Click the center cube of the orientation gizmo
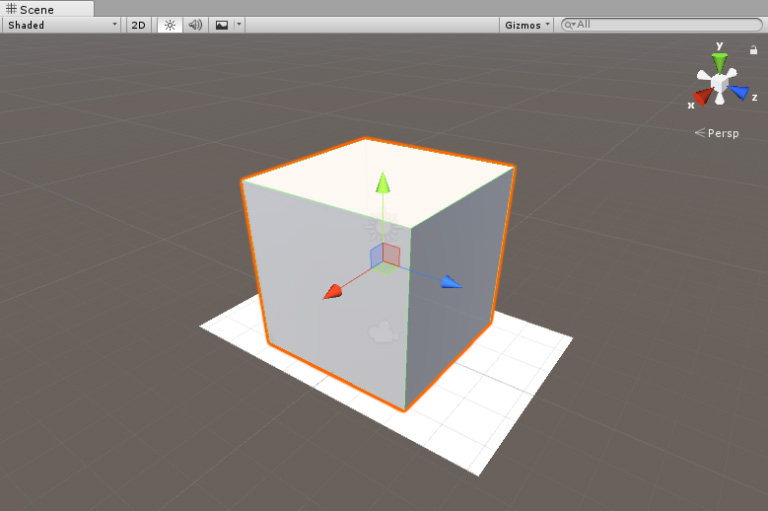768x511 pixels. (720, 83)
